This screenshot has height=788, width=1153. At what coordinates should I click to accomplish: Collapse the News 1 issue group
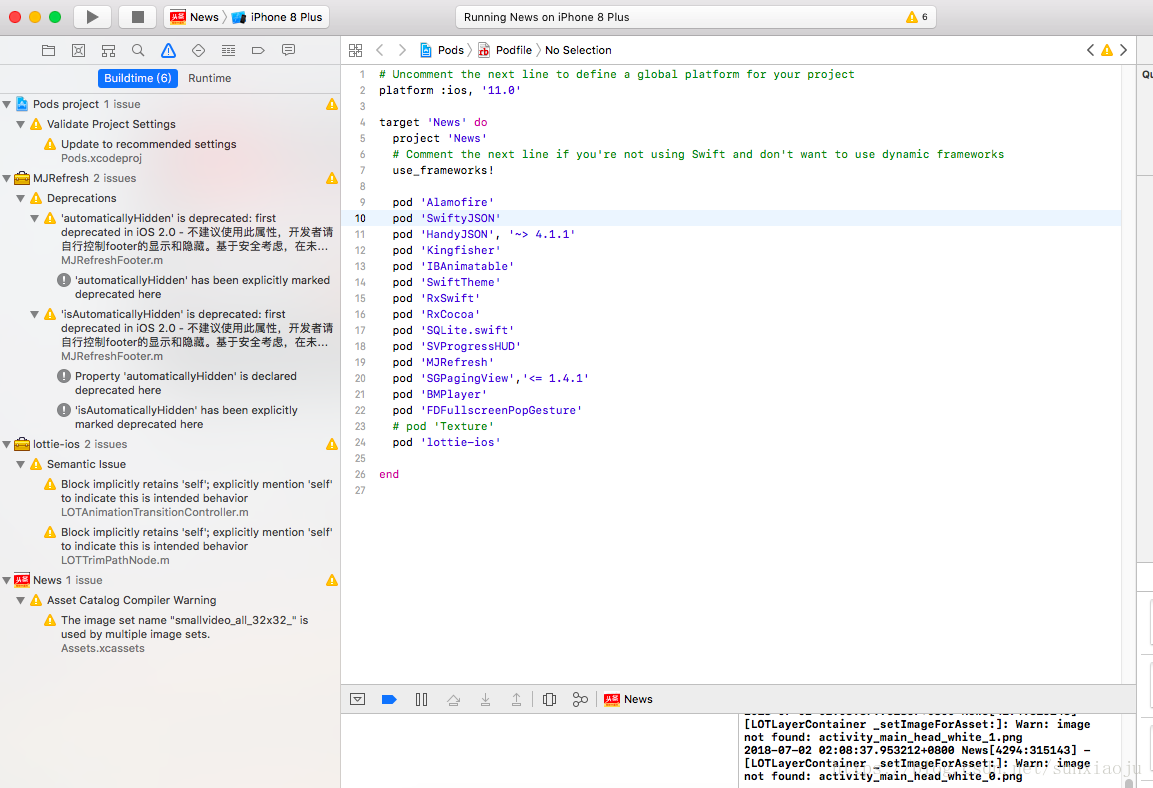click(x=7, y=581)
